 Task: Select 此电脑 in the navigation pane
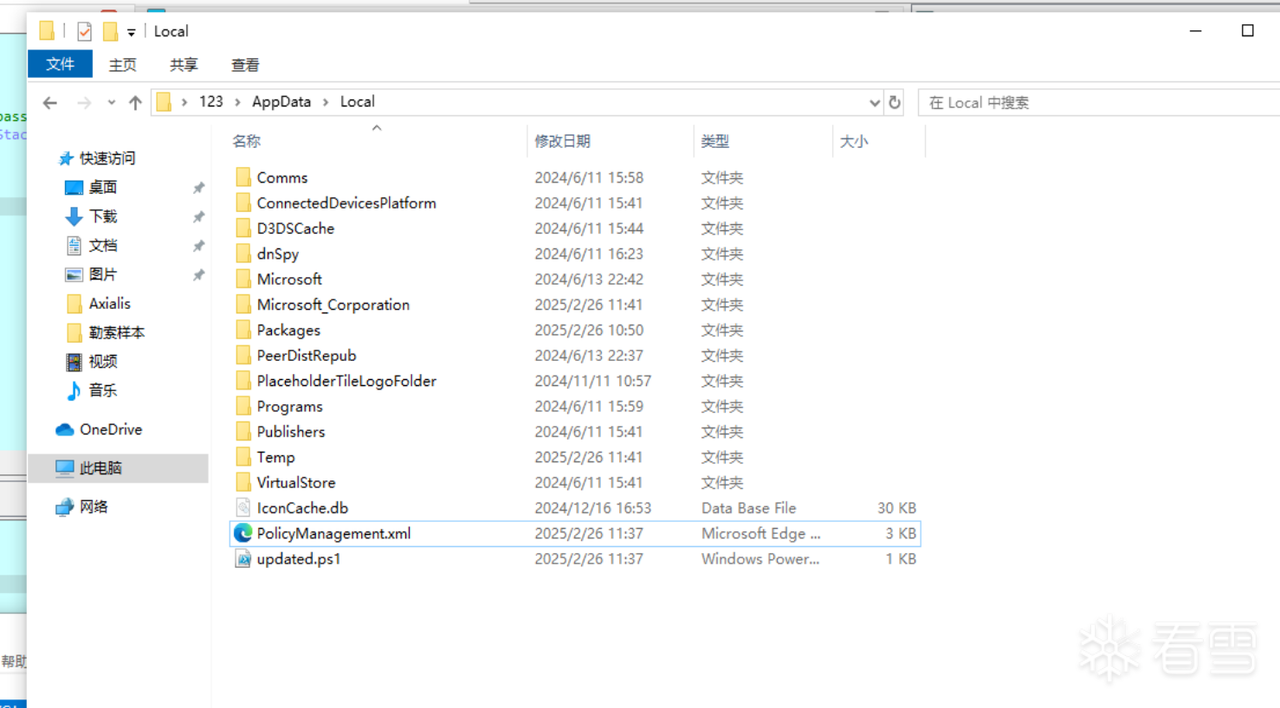coord(100,468)
